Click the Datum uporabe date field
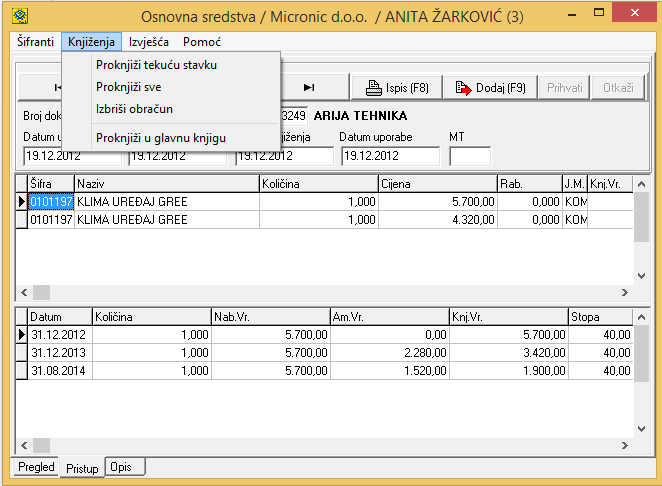Image resolution: width=662 pixels, height=486 pixels. click(390, 156)
